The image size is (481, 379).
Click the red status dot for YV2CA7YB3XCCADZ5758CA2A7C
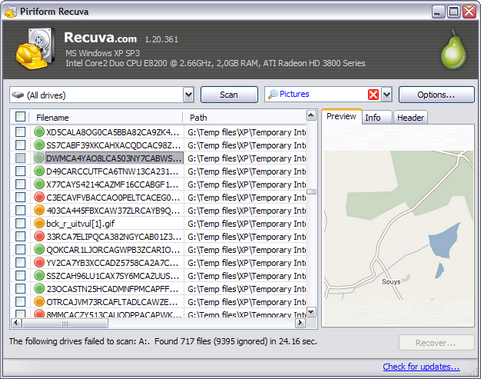[39, 262]
